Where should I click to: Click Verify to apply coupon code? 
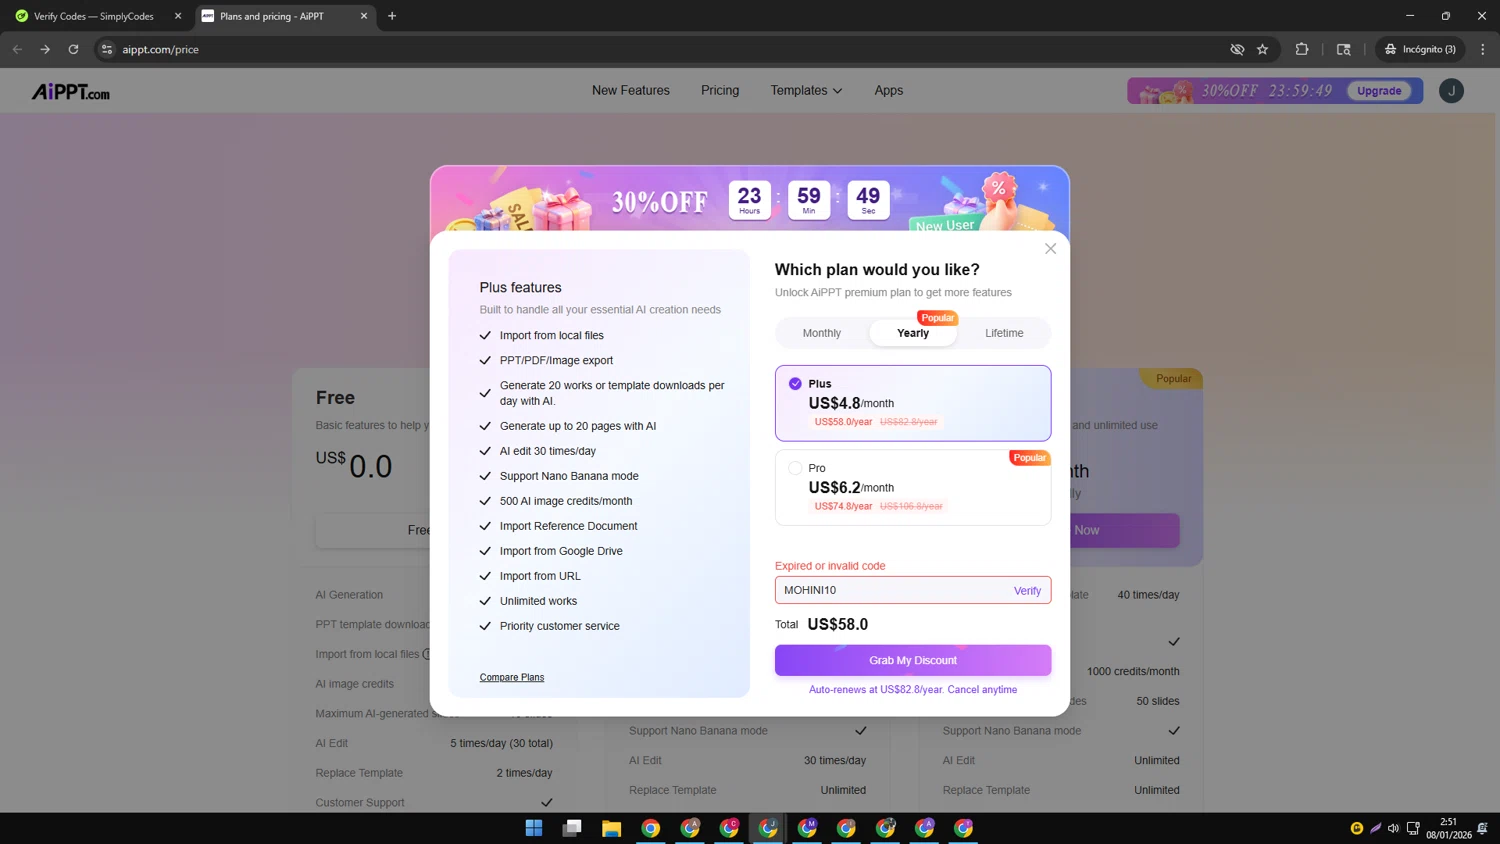[1027, 591]
